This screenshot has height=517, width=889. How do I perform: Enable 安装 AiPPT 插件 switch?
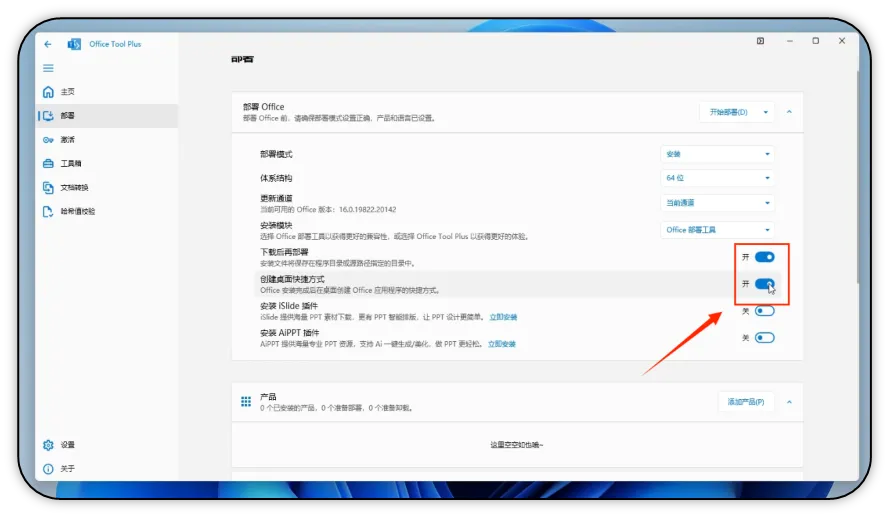[764, 338]
